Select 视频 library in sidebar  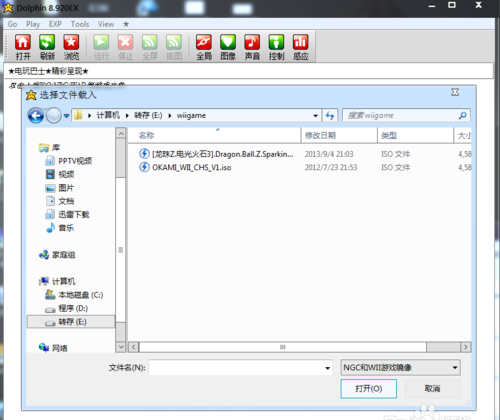pyautogui.click(x=60, y=174)
